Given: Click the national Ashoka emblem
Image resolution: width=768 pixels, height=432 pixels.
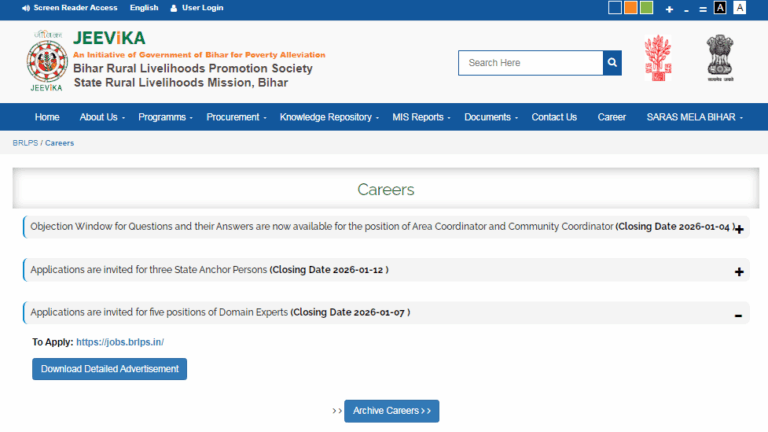Looking at the screenshot, I should pyautogui.click(x=718, y=58).
